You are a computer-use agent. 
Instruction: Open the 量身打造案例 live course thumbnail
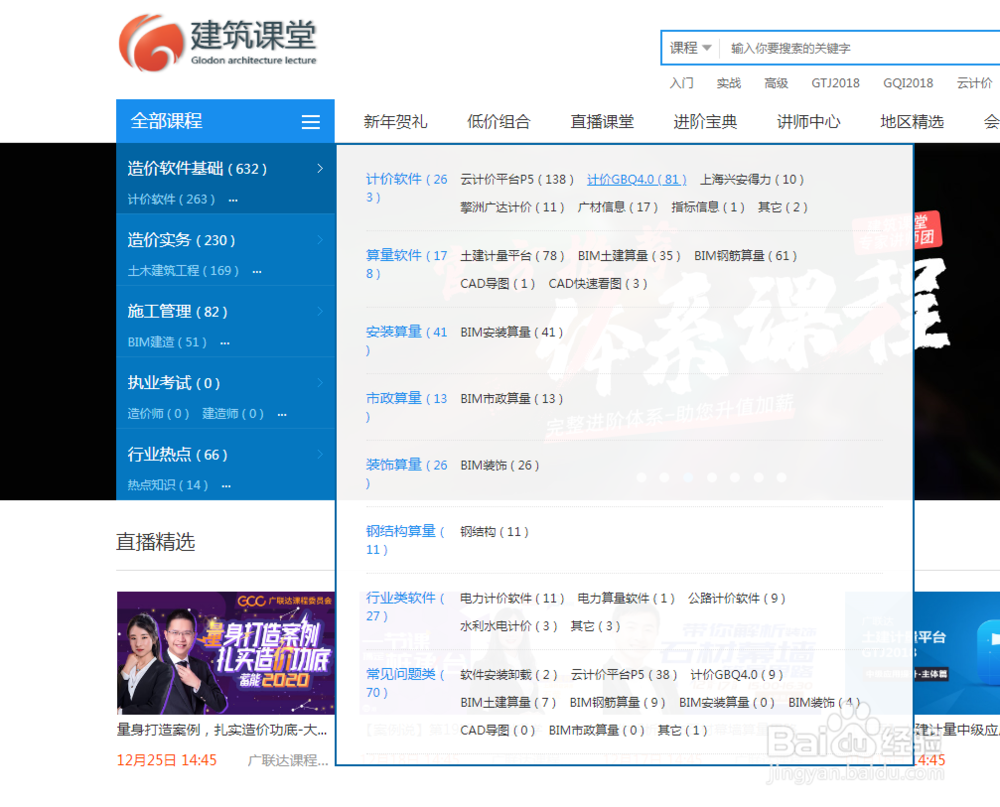(x=226, y=653)
